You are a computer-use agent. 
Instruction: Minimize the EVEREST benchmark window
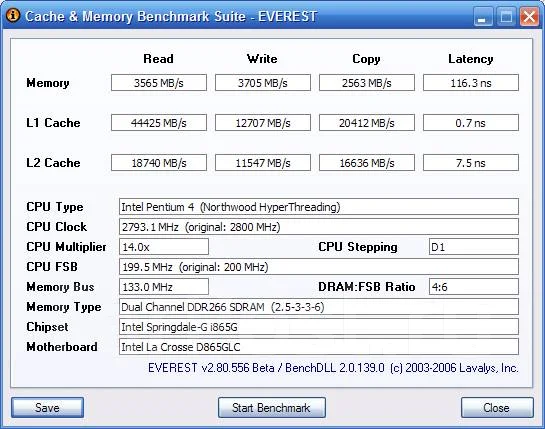coord(482,16)
